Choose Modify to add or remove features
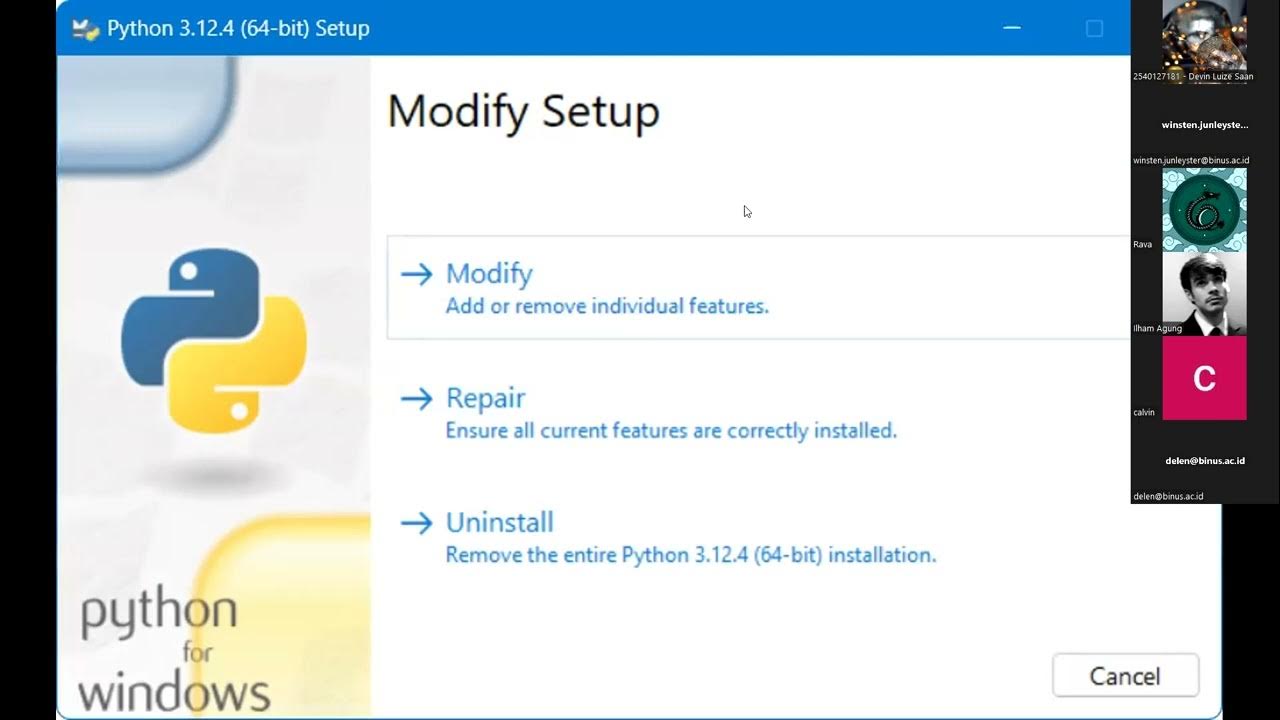Image resolution: width=1280 pixels, height=720 pixels. coord(489,274)
